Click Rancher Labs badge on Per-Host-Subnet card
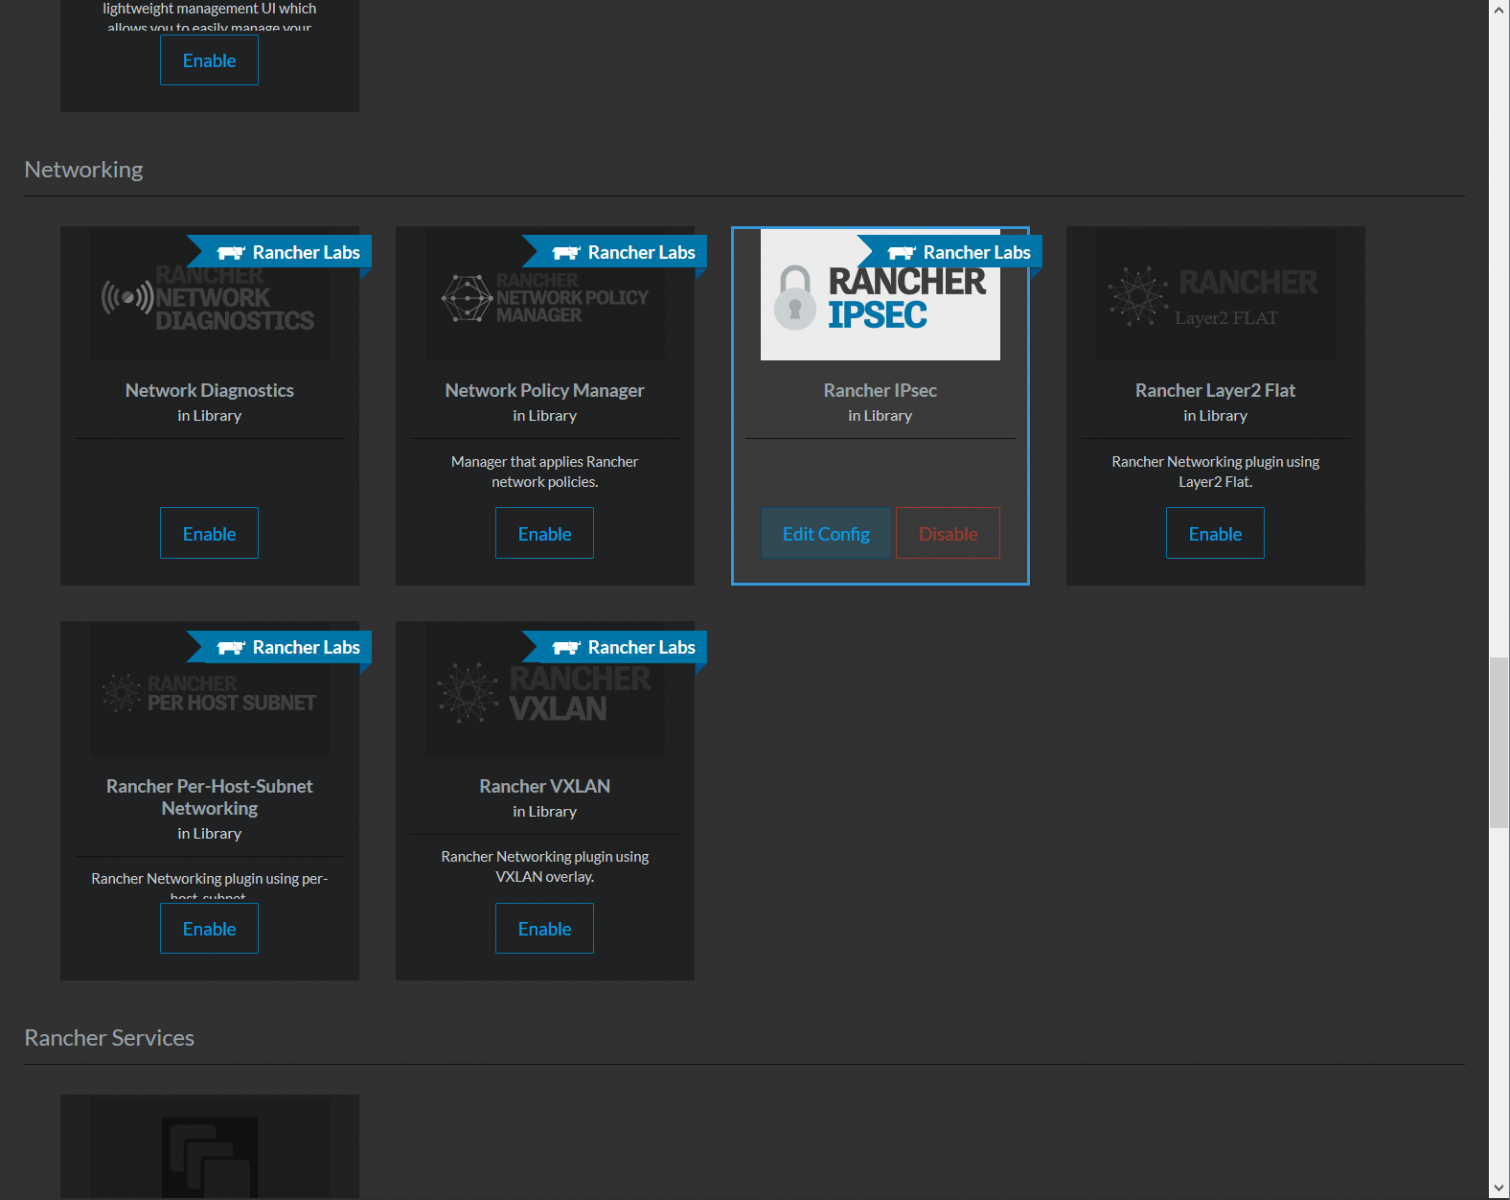This screenshot has height=1200, width=1510. click(280, 647)
